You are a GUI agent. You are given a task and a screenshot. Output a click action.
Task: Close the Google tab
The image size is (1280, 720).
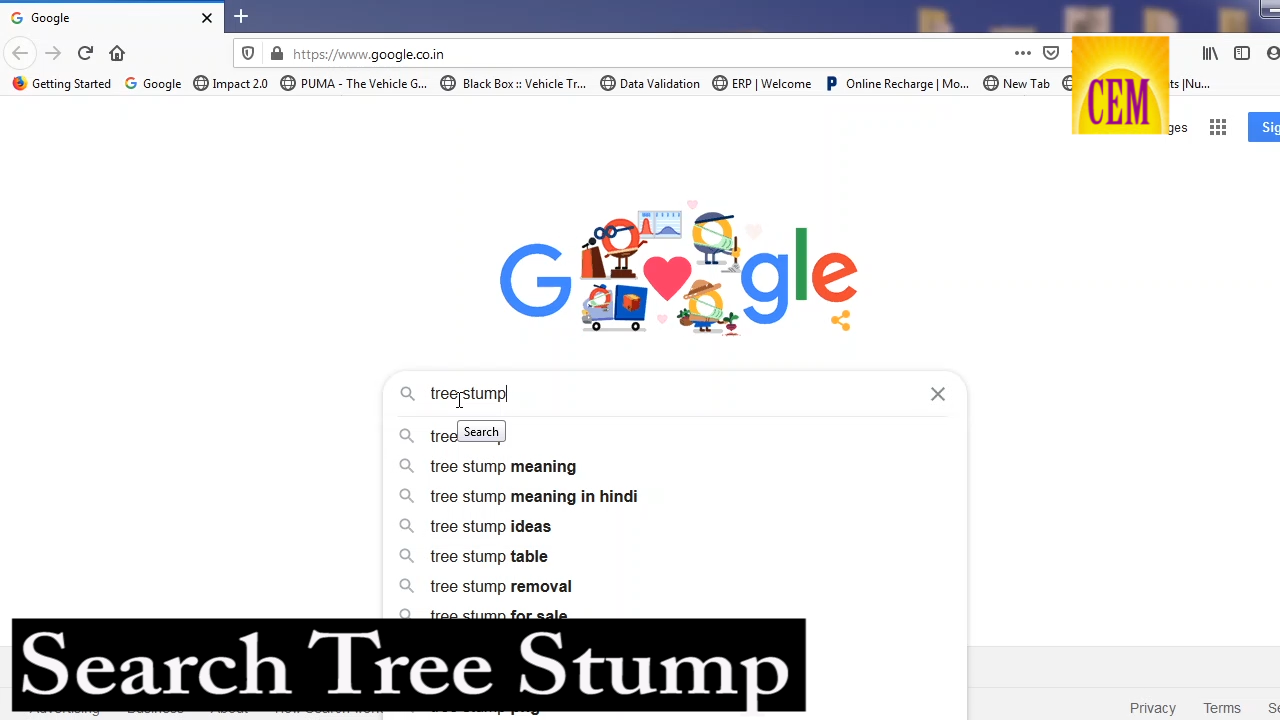(x=207, y=18)
